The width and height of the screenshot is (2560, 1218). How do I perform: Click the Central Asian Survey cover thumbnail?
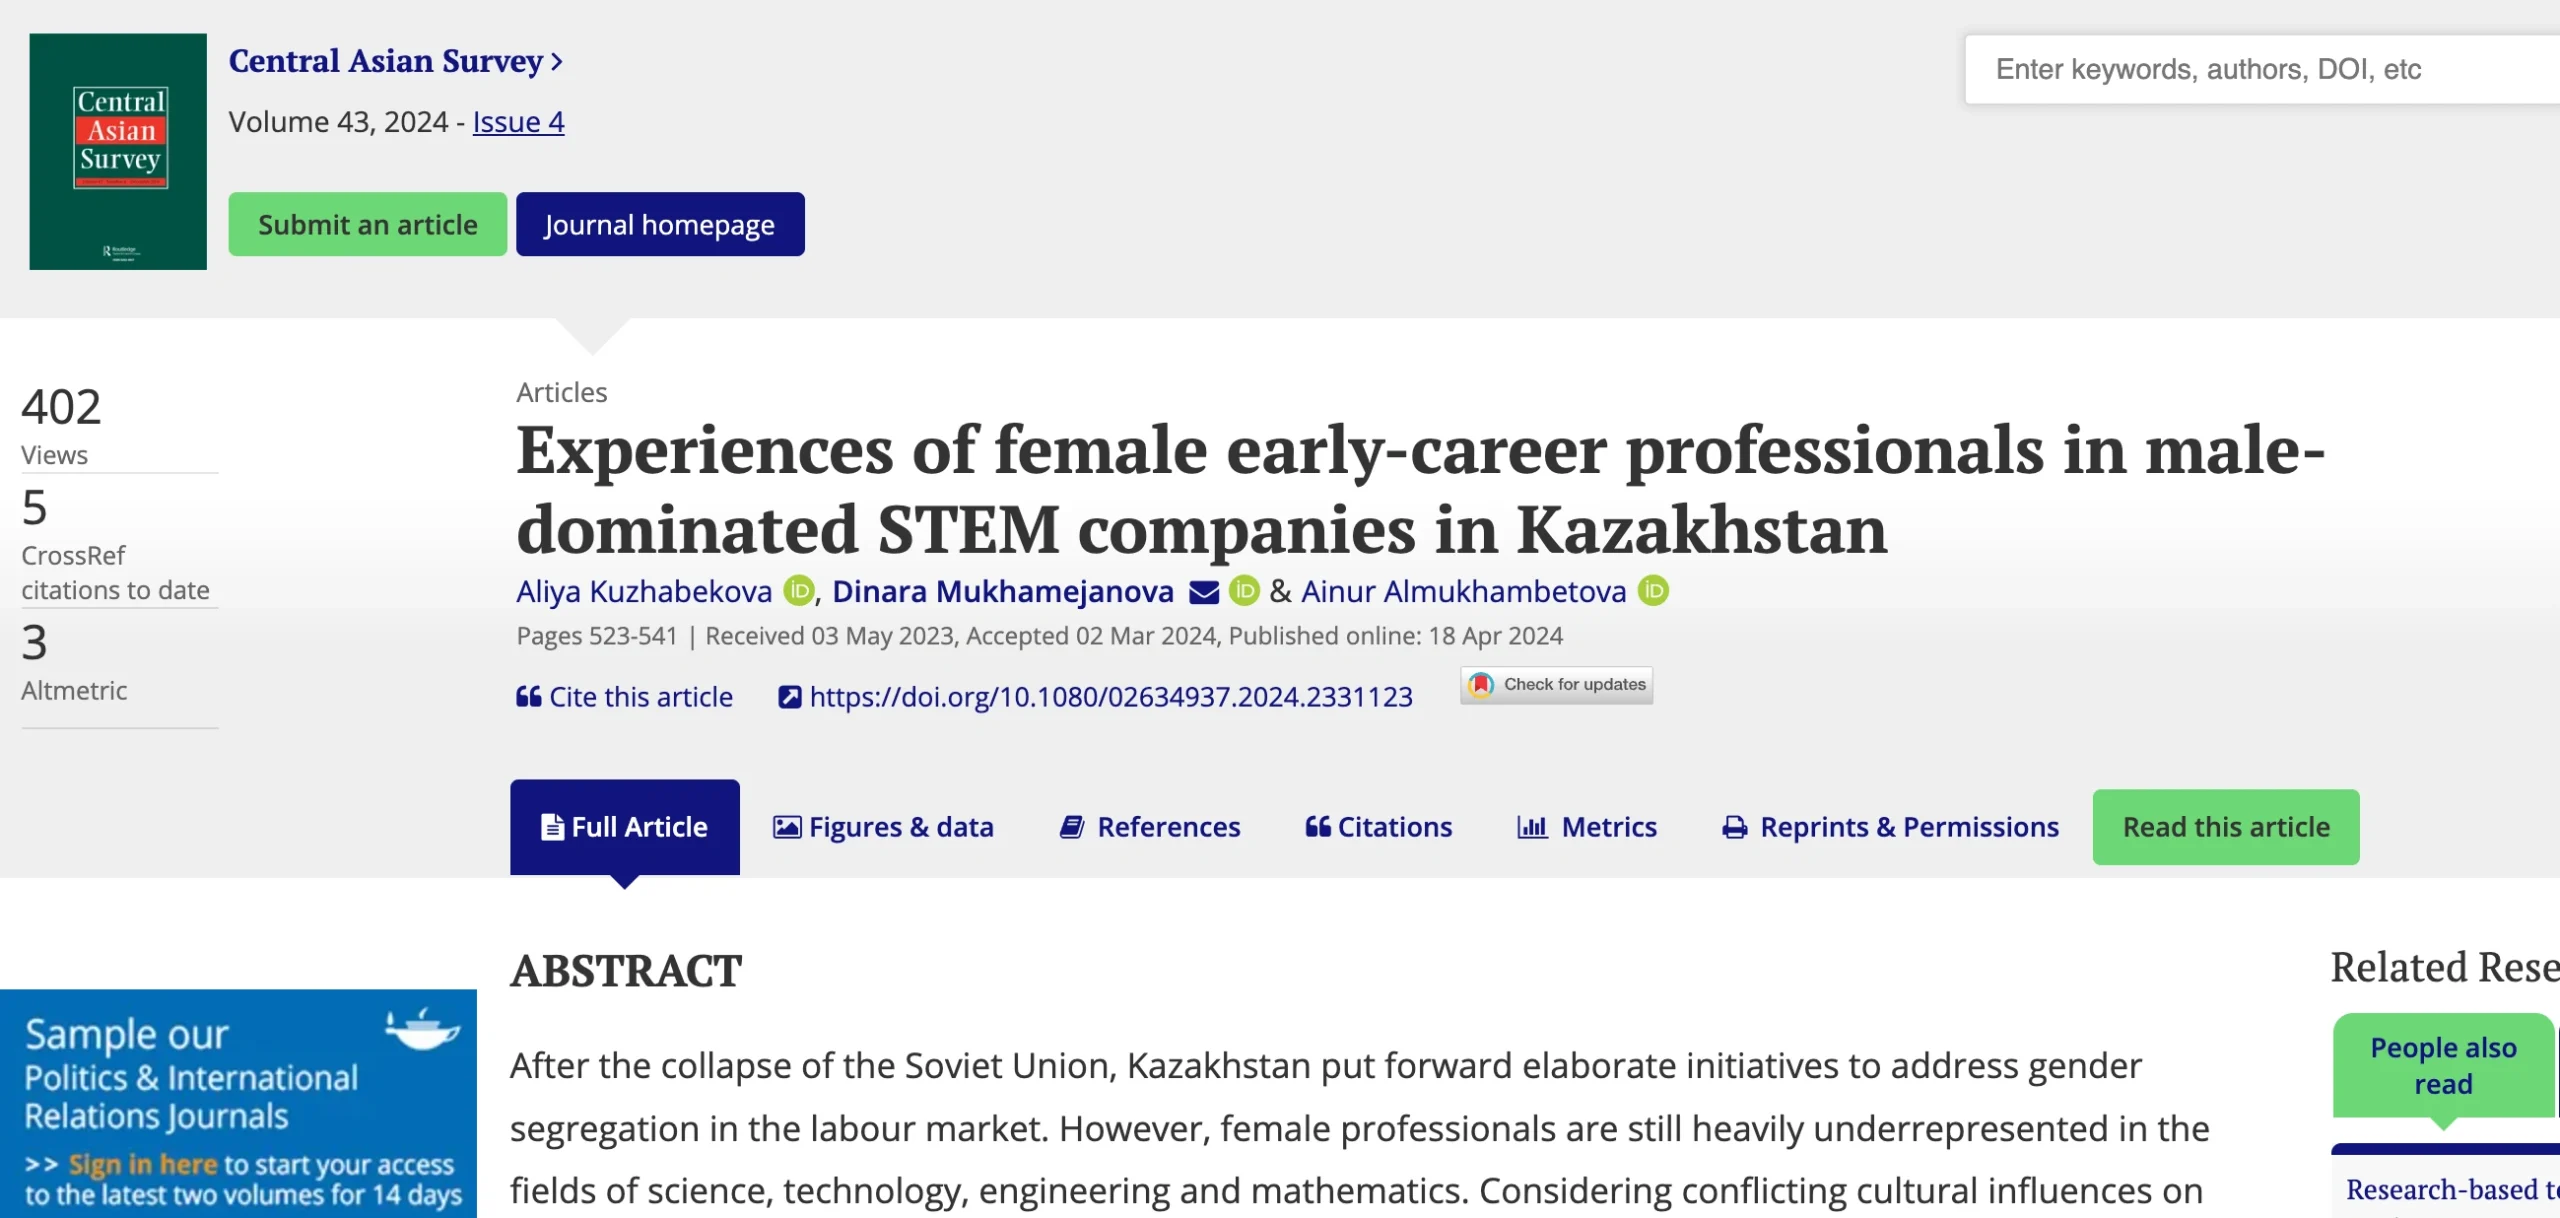pyautogui.click(x=118, y=152)
